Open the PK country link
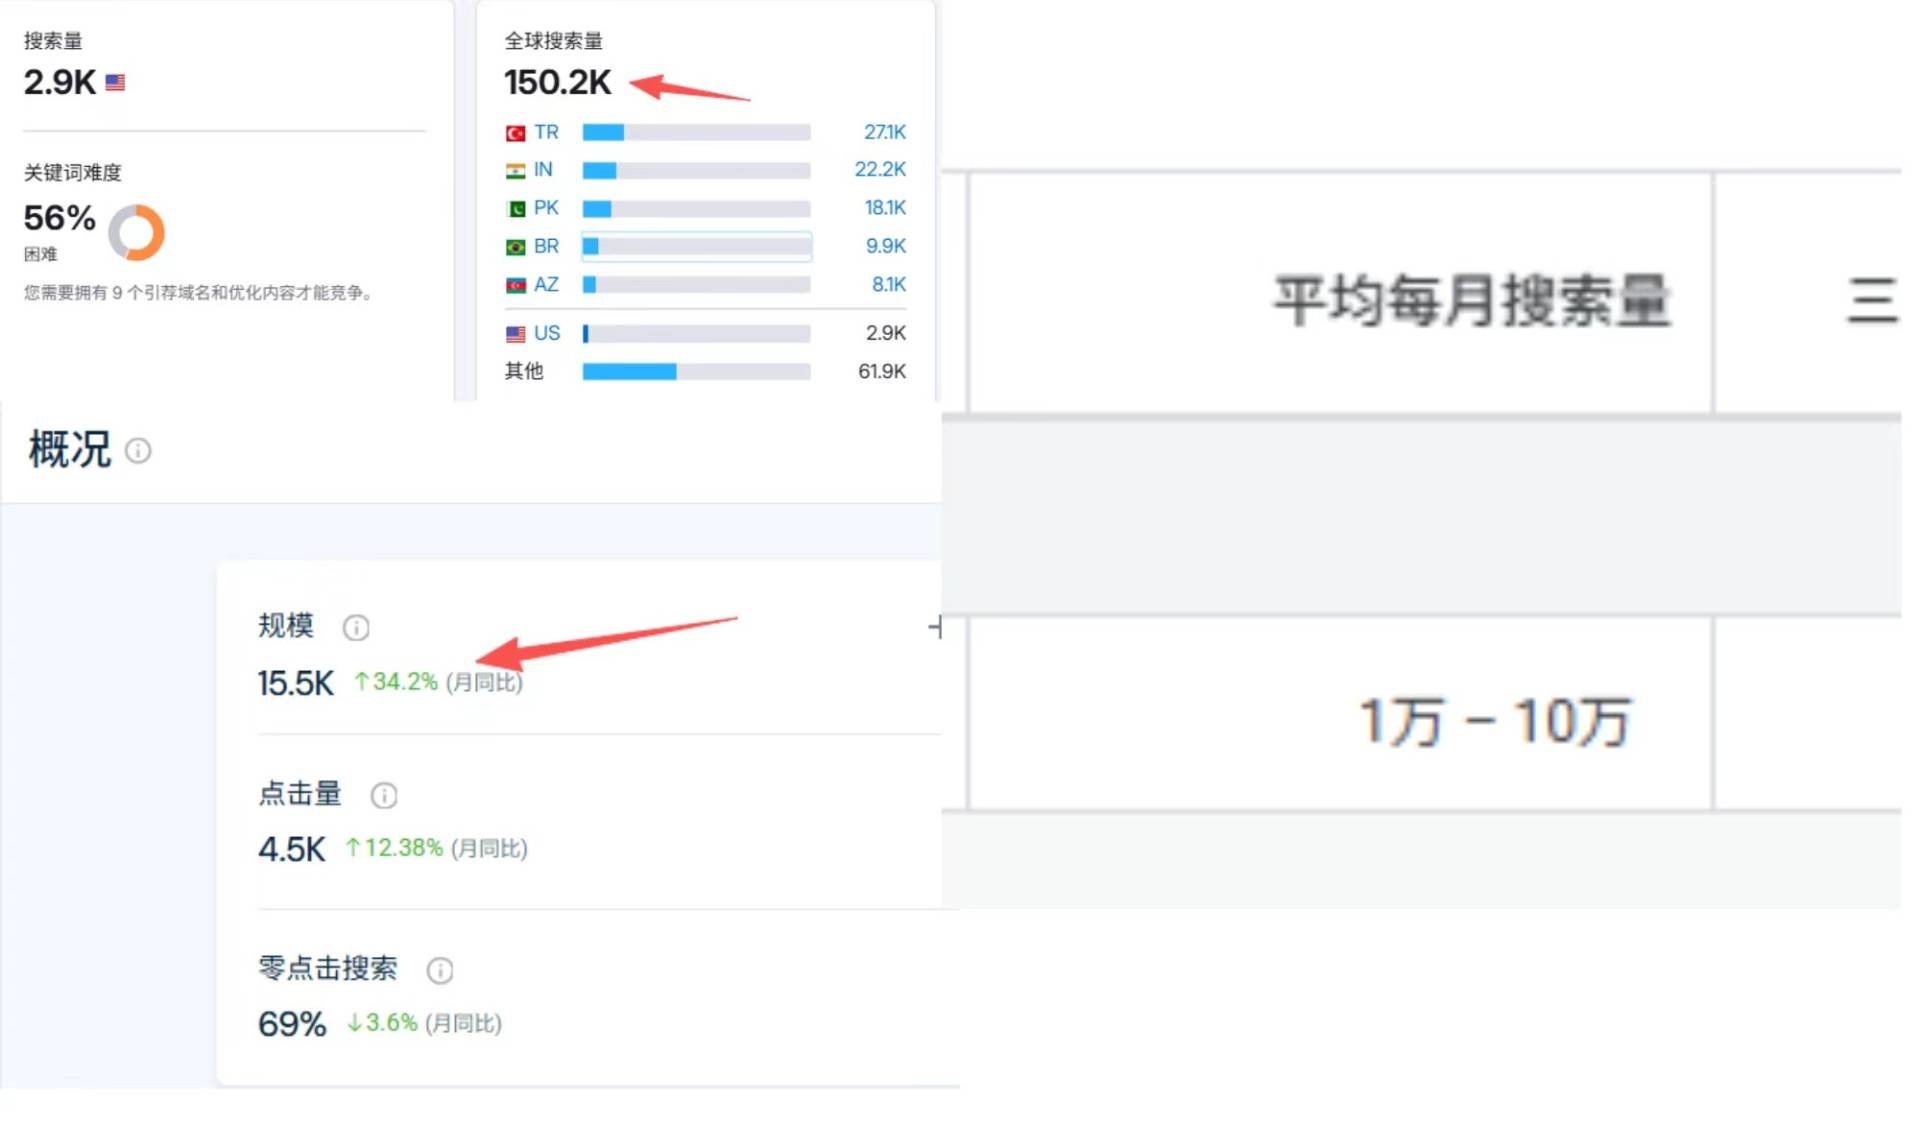 click(546, 208)
